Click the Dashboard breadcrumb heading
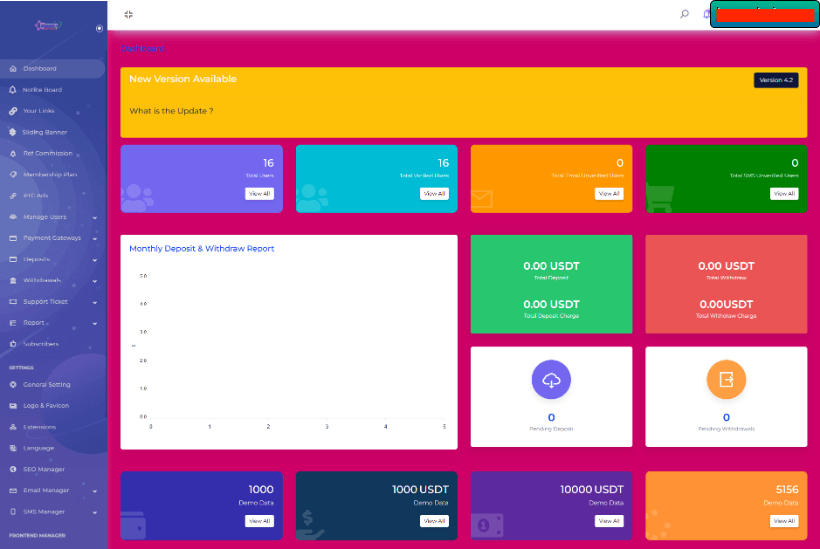Screen dimensions: 820x549 tap(143, 48)
